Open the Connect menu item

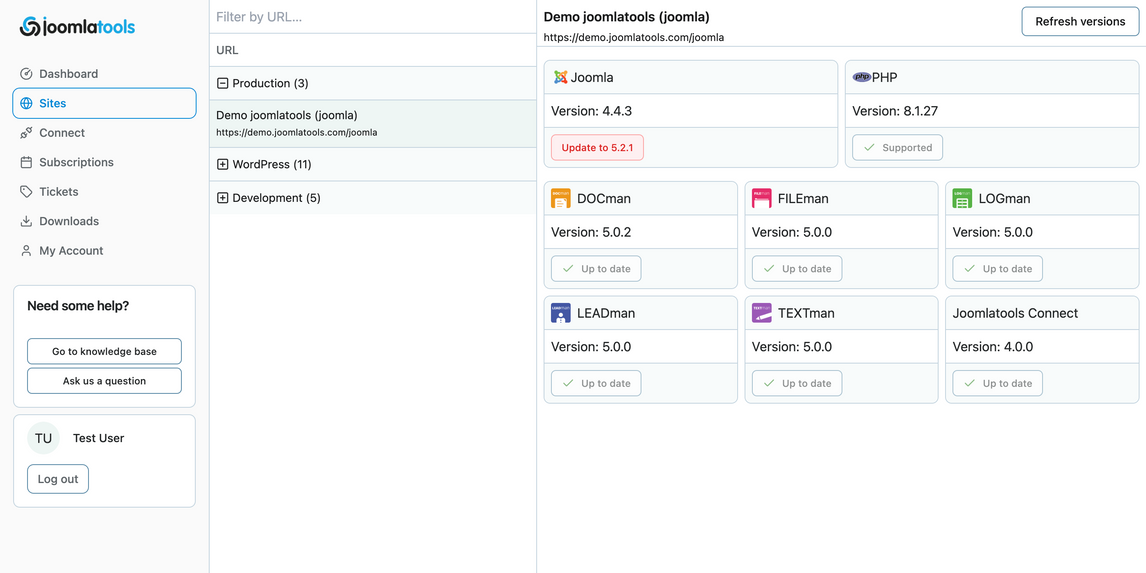tap(105, 133)
